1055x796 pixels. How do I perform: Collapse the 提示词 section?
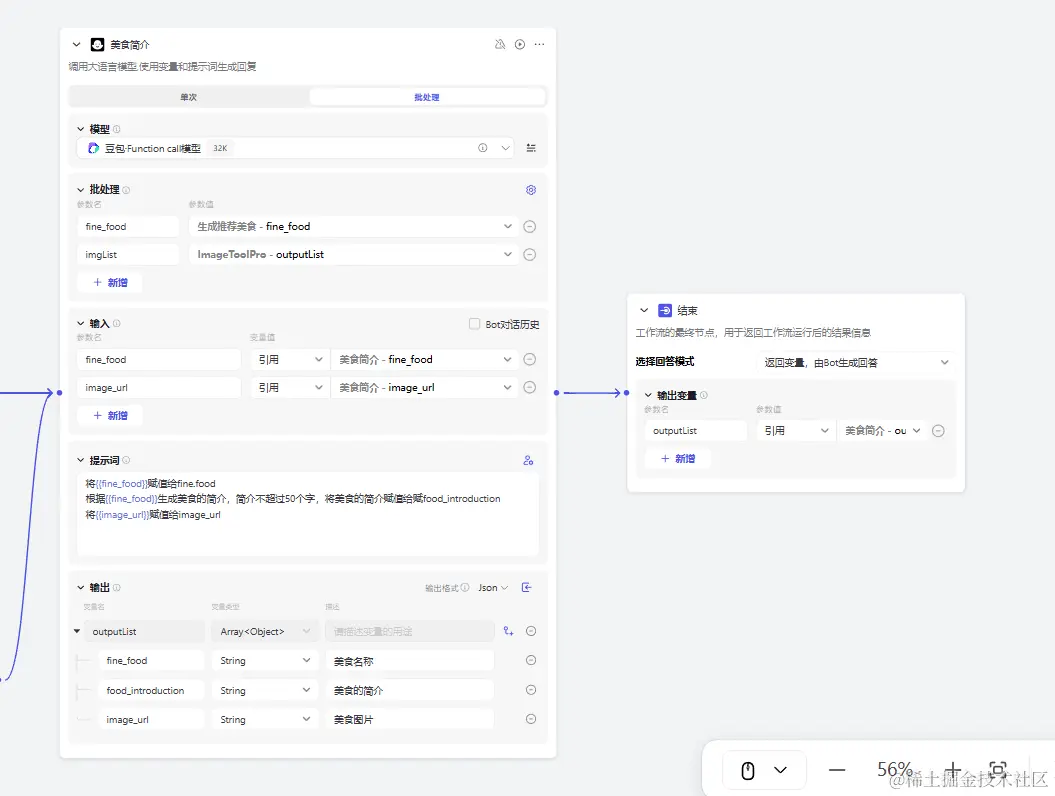point(81,460)
